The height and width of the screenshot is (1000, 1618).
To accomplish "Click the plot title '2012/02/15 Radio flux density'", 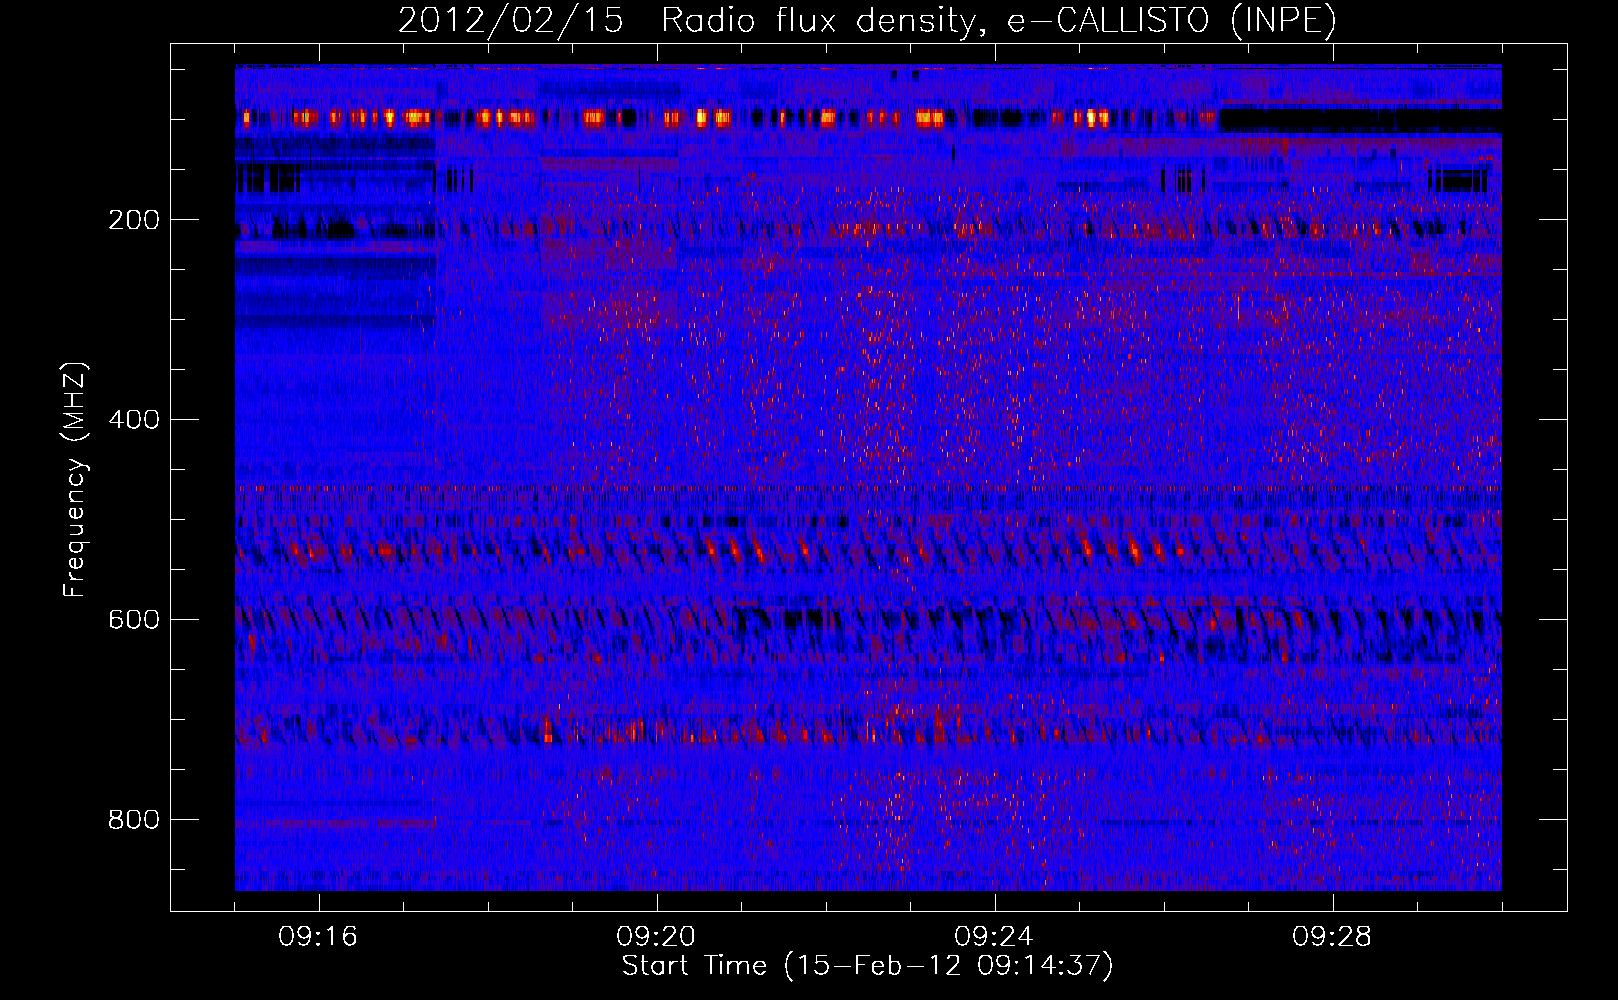I will click(867, 20).
